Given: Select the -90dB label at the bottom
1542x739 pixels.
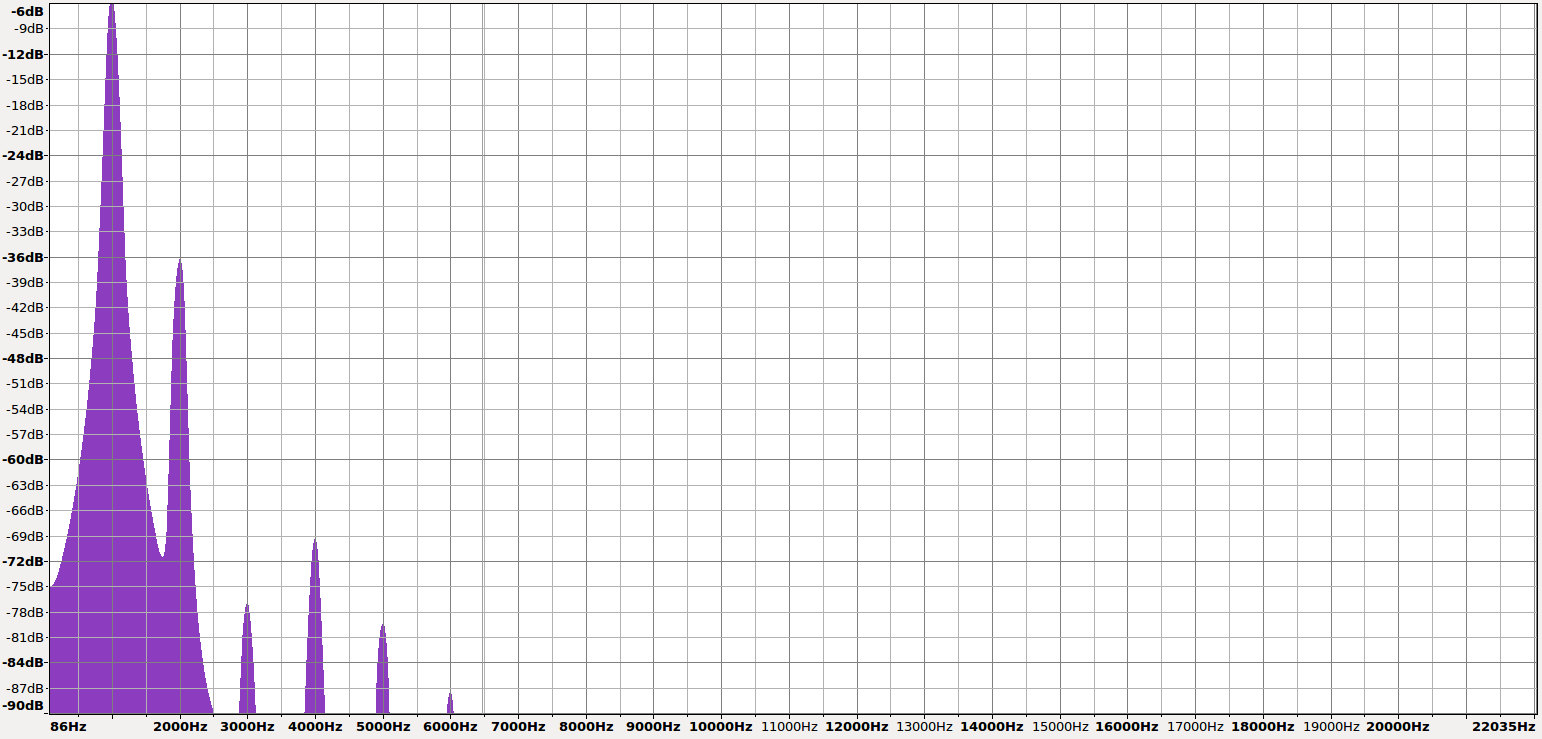Looking at the screenshot, I should pos(25,705).
